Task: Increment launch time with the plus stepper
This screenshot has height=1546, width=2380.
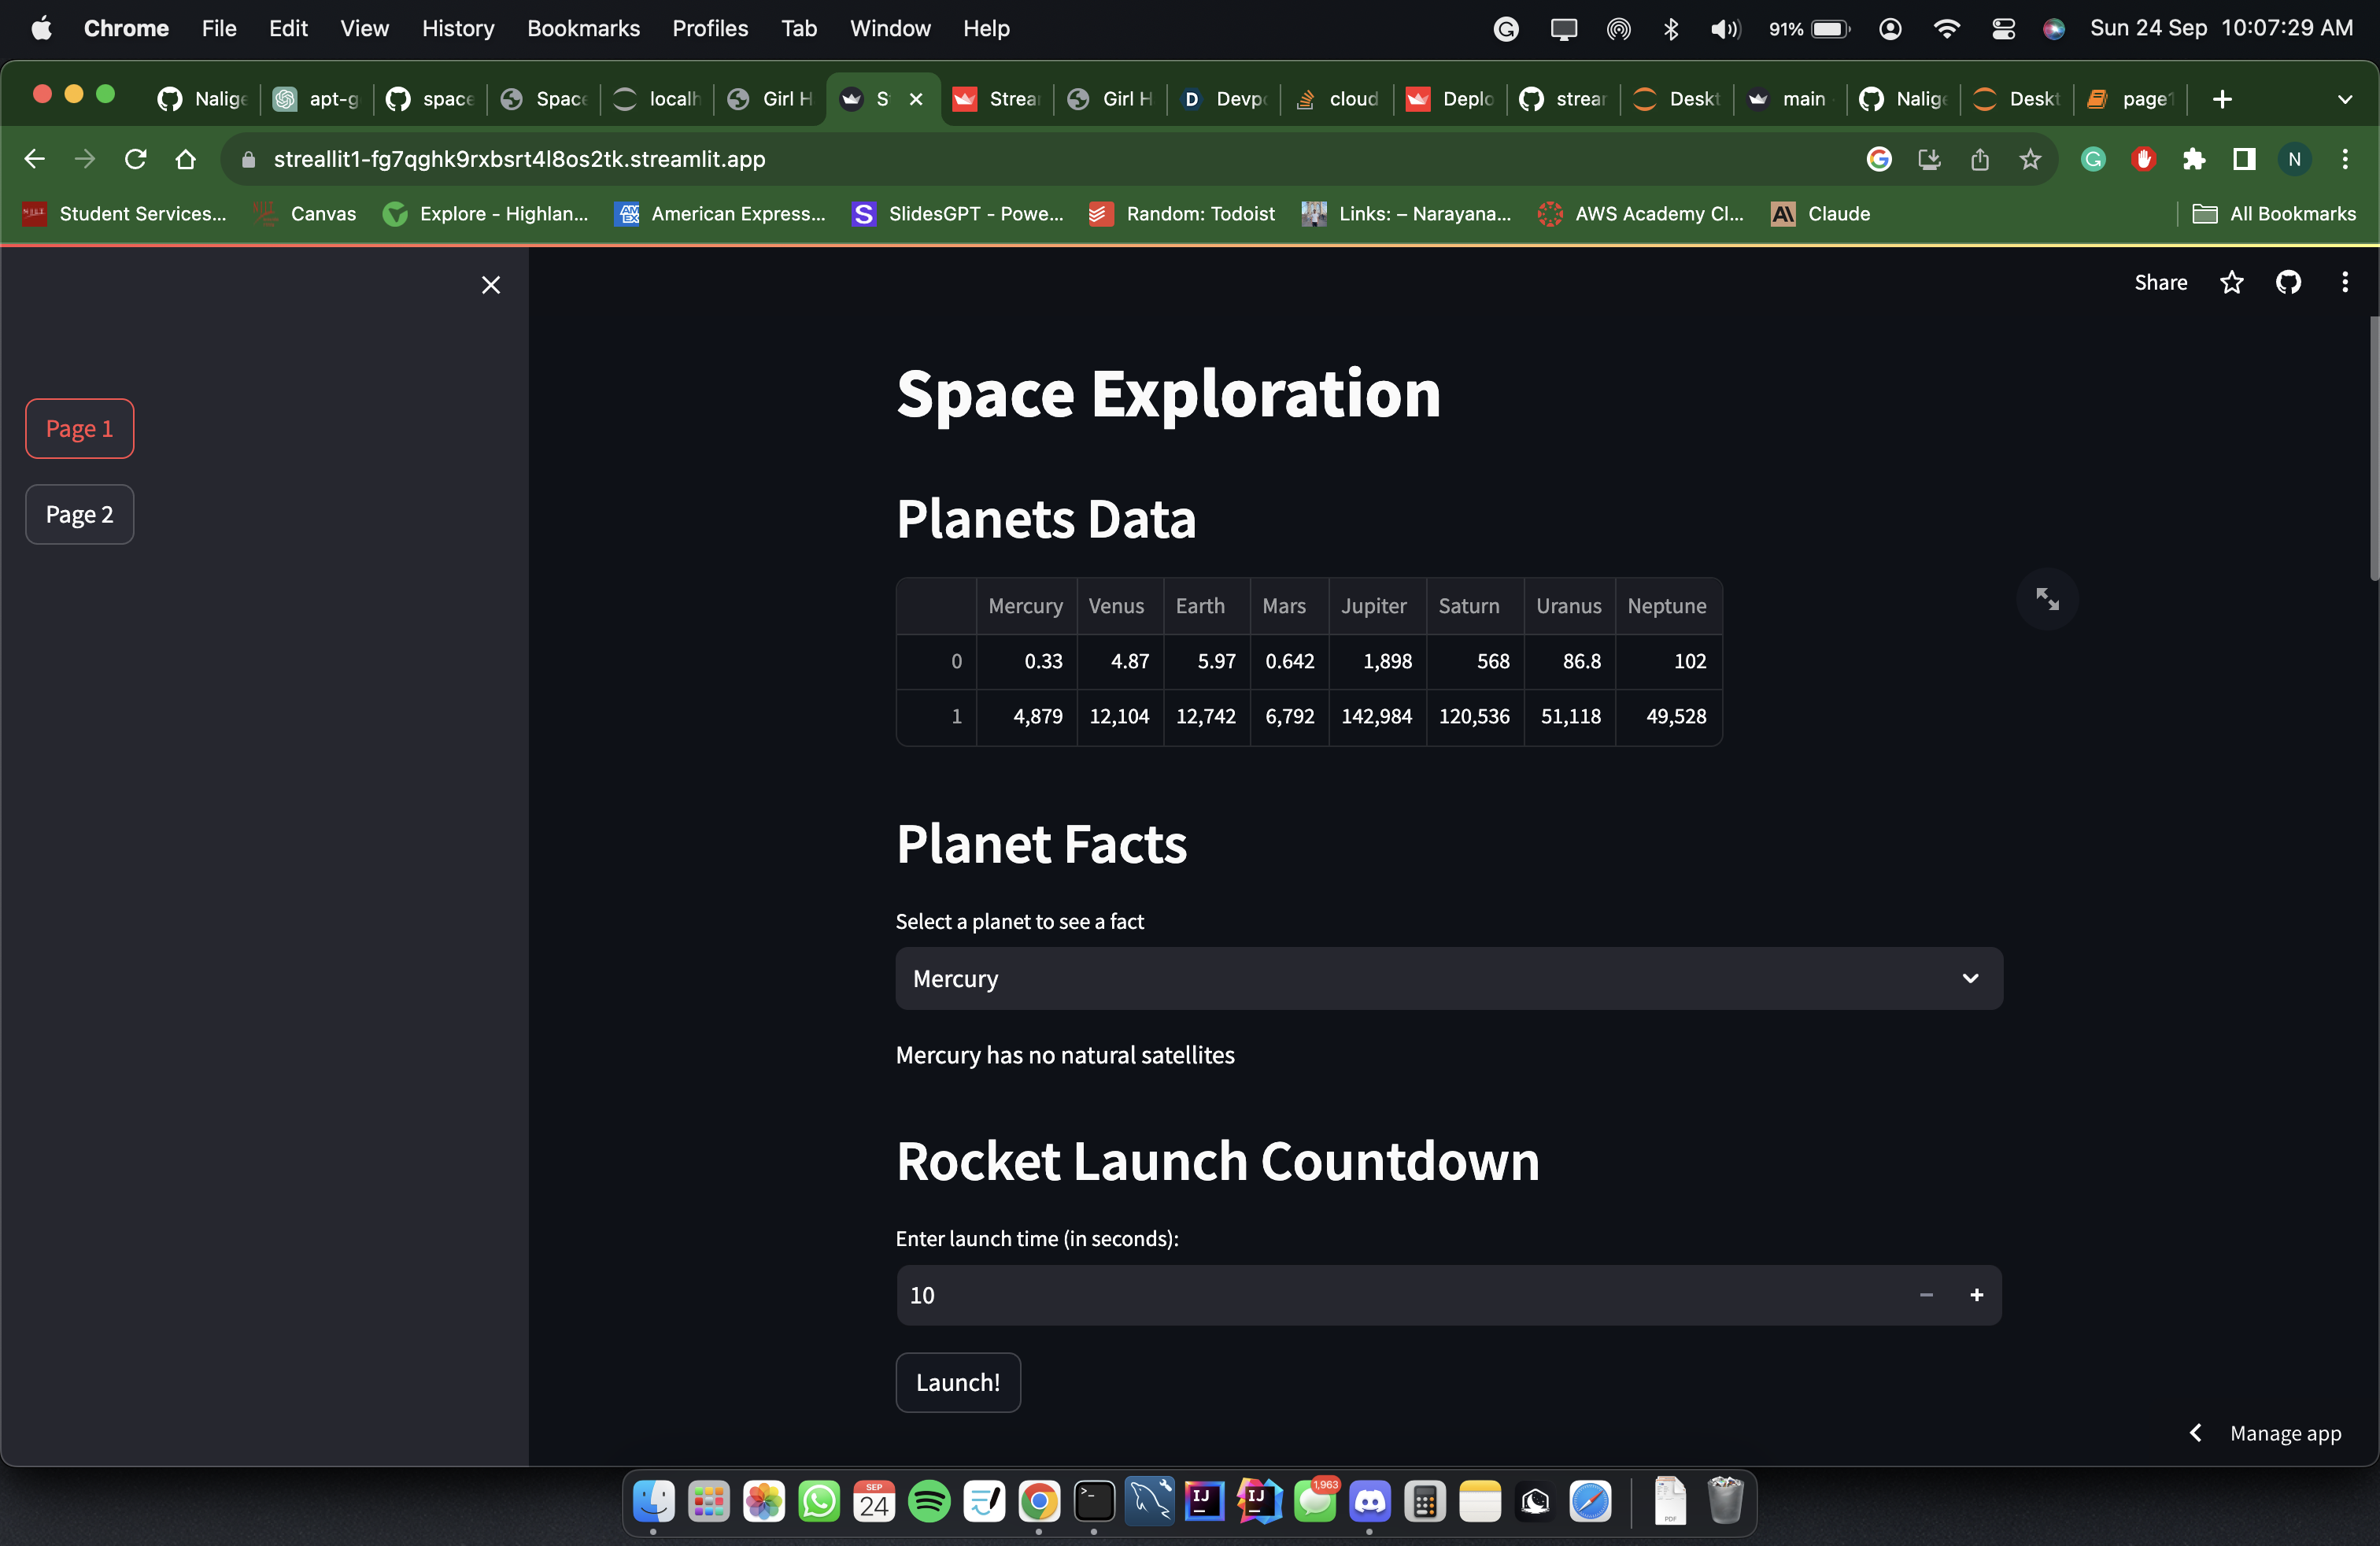Action: tap(1977, 1295)
